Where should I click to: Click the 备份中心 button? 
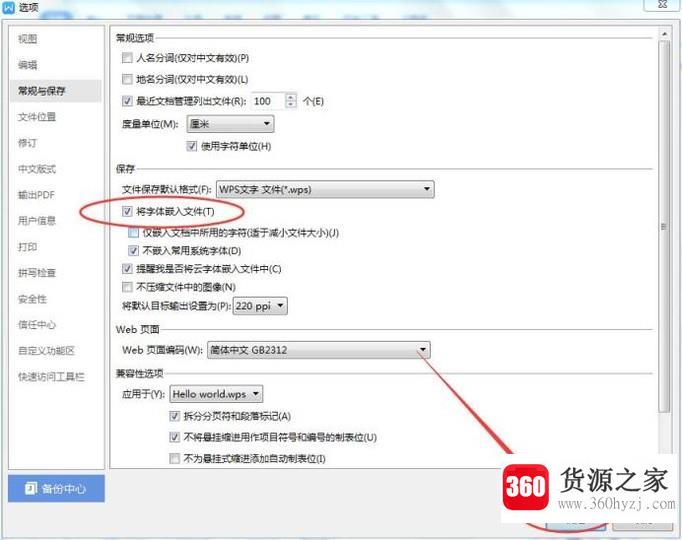point(56,488)
